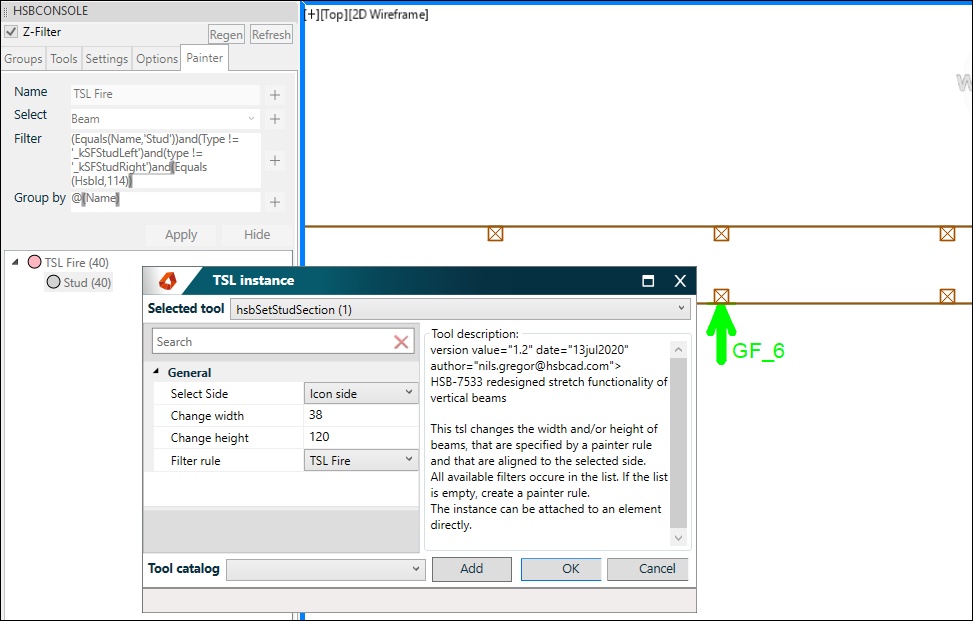Switch to the Groups tab
Image resolution: width=973 pixels, height=621 pixels.
23,59
